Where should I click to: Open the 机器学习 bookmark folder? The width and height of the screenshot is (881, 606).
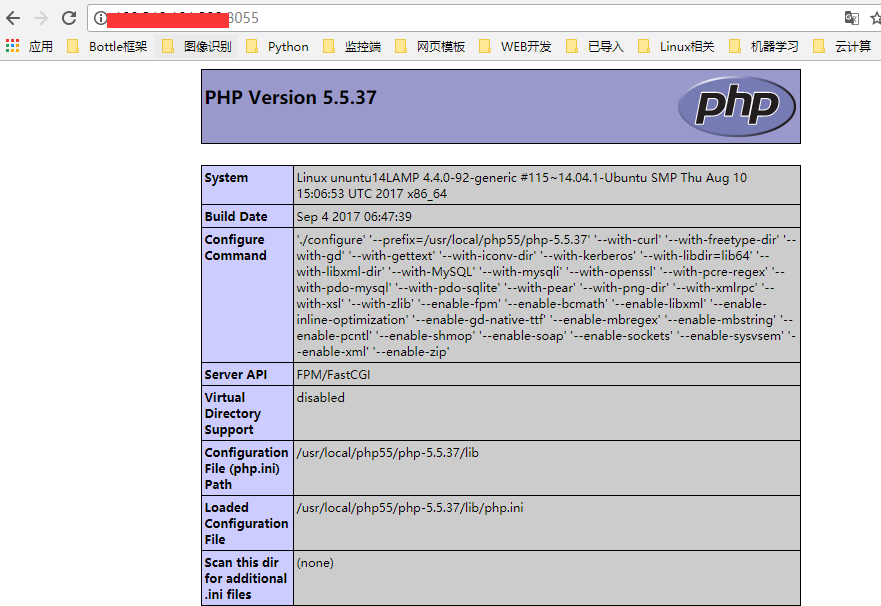pyautogui.click(x=764, y=47)
